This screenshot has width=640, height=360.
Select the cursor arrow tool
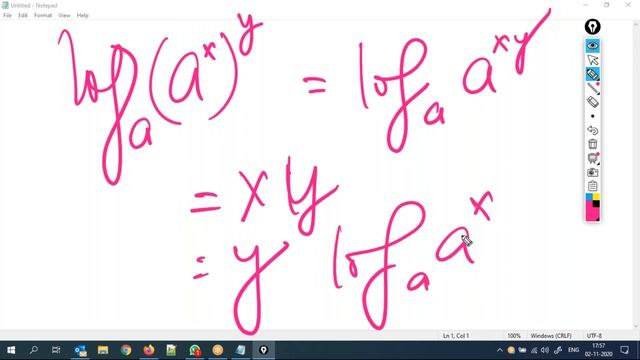point(593,60)
